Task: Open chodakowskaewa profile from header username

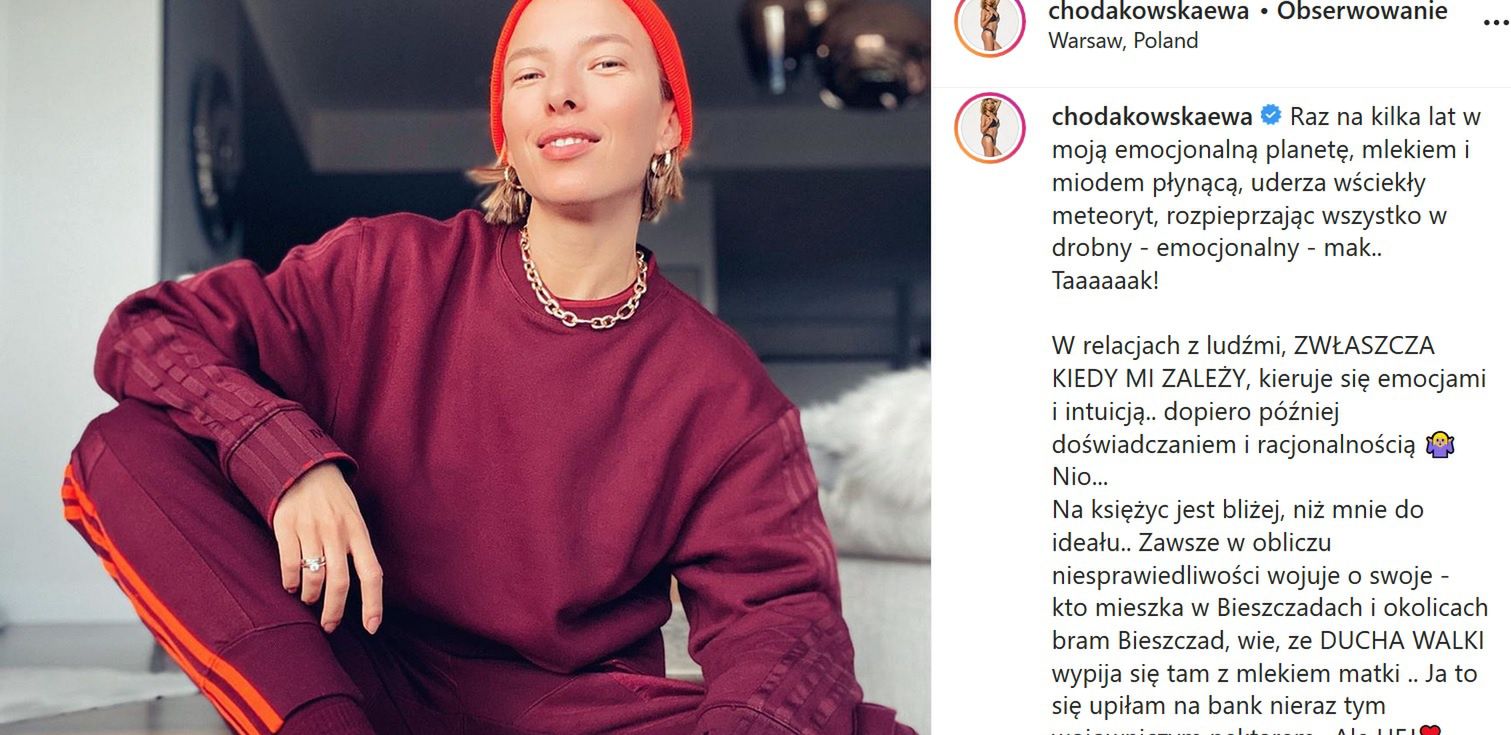Action: [1148, 12]
